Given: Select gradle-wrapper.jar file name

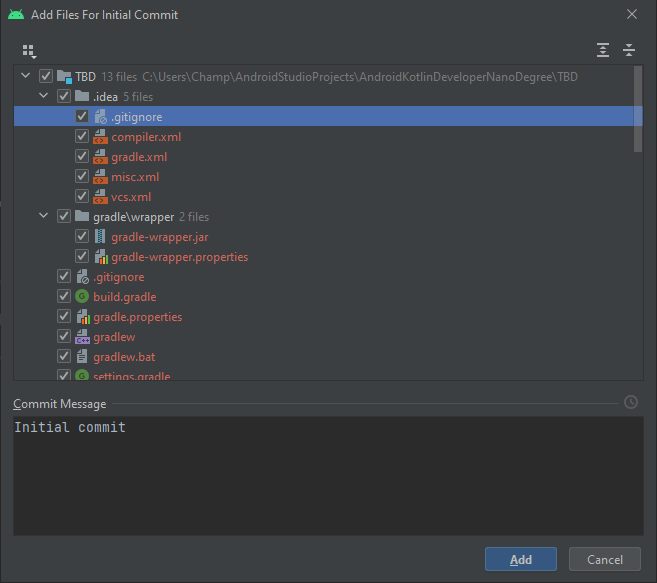Looking at the screenshot, I should click(160, 237).
